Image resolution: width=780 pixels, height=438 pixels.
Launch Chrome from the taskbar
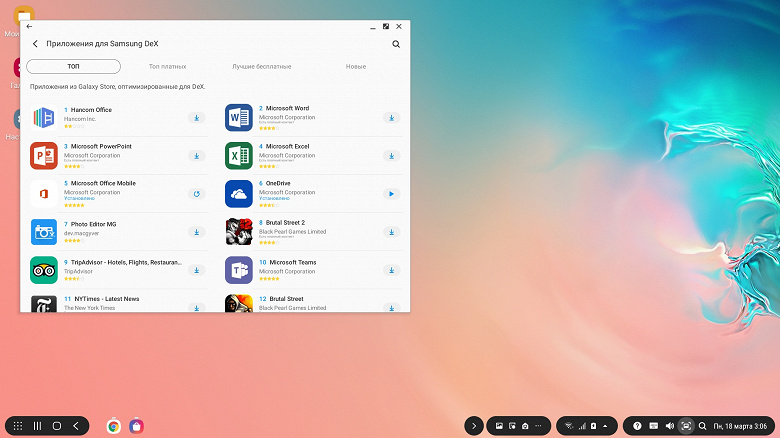tap(114, 426)
